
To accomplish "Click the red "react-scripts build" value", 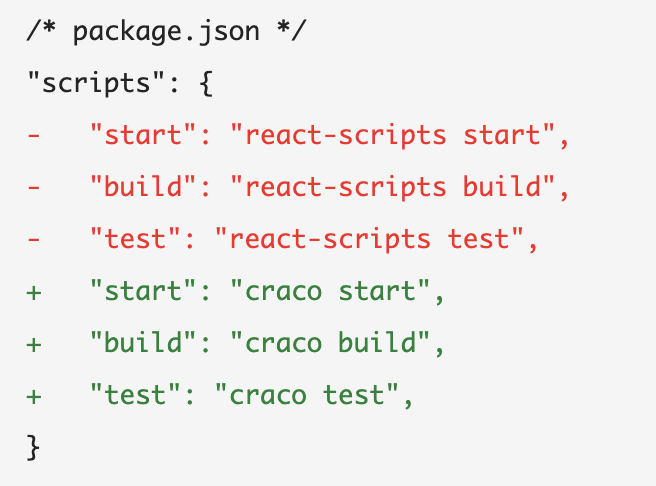I will point(393,187).
